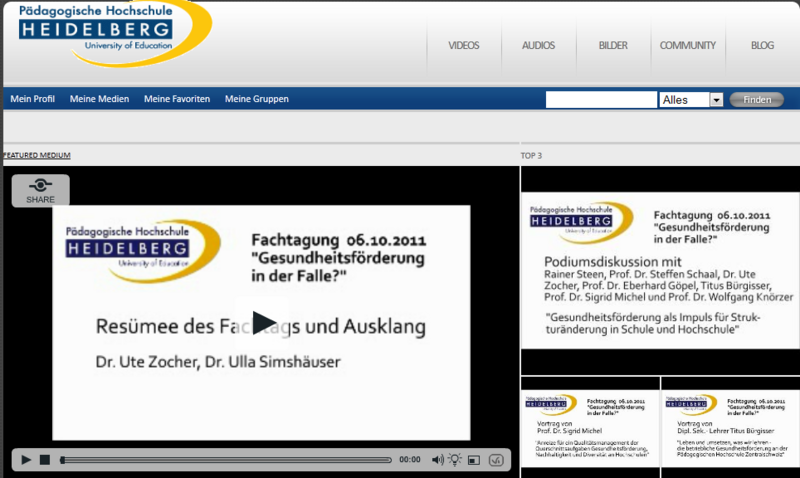Click the video seek progress bar

pos(226,460)
